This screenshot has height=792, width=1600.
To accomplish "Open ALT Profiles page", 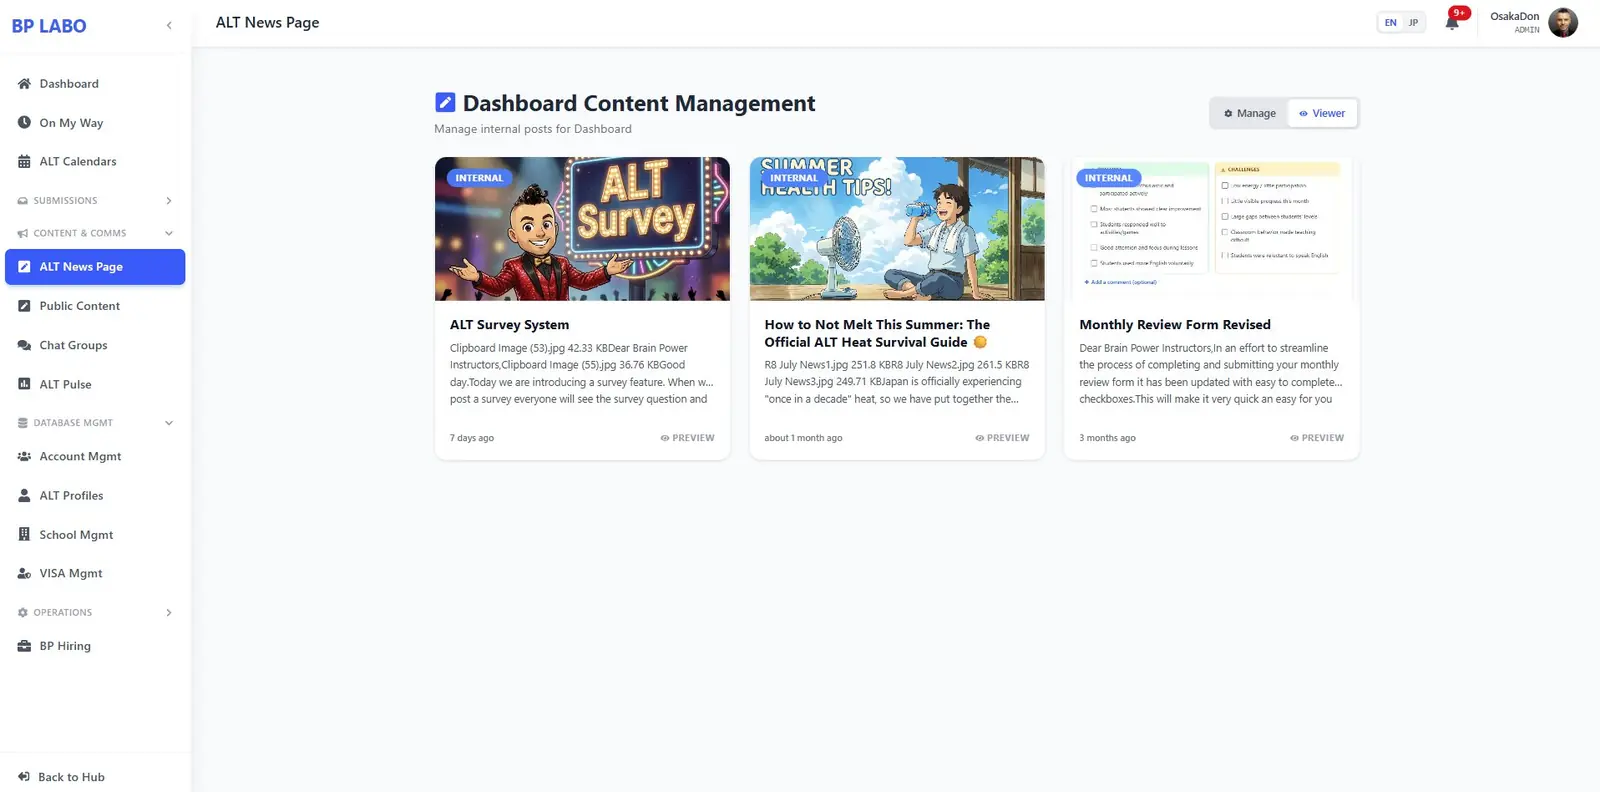I will pos(95,495).
